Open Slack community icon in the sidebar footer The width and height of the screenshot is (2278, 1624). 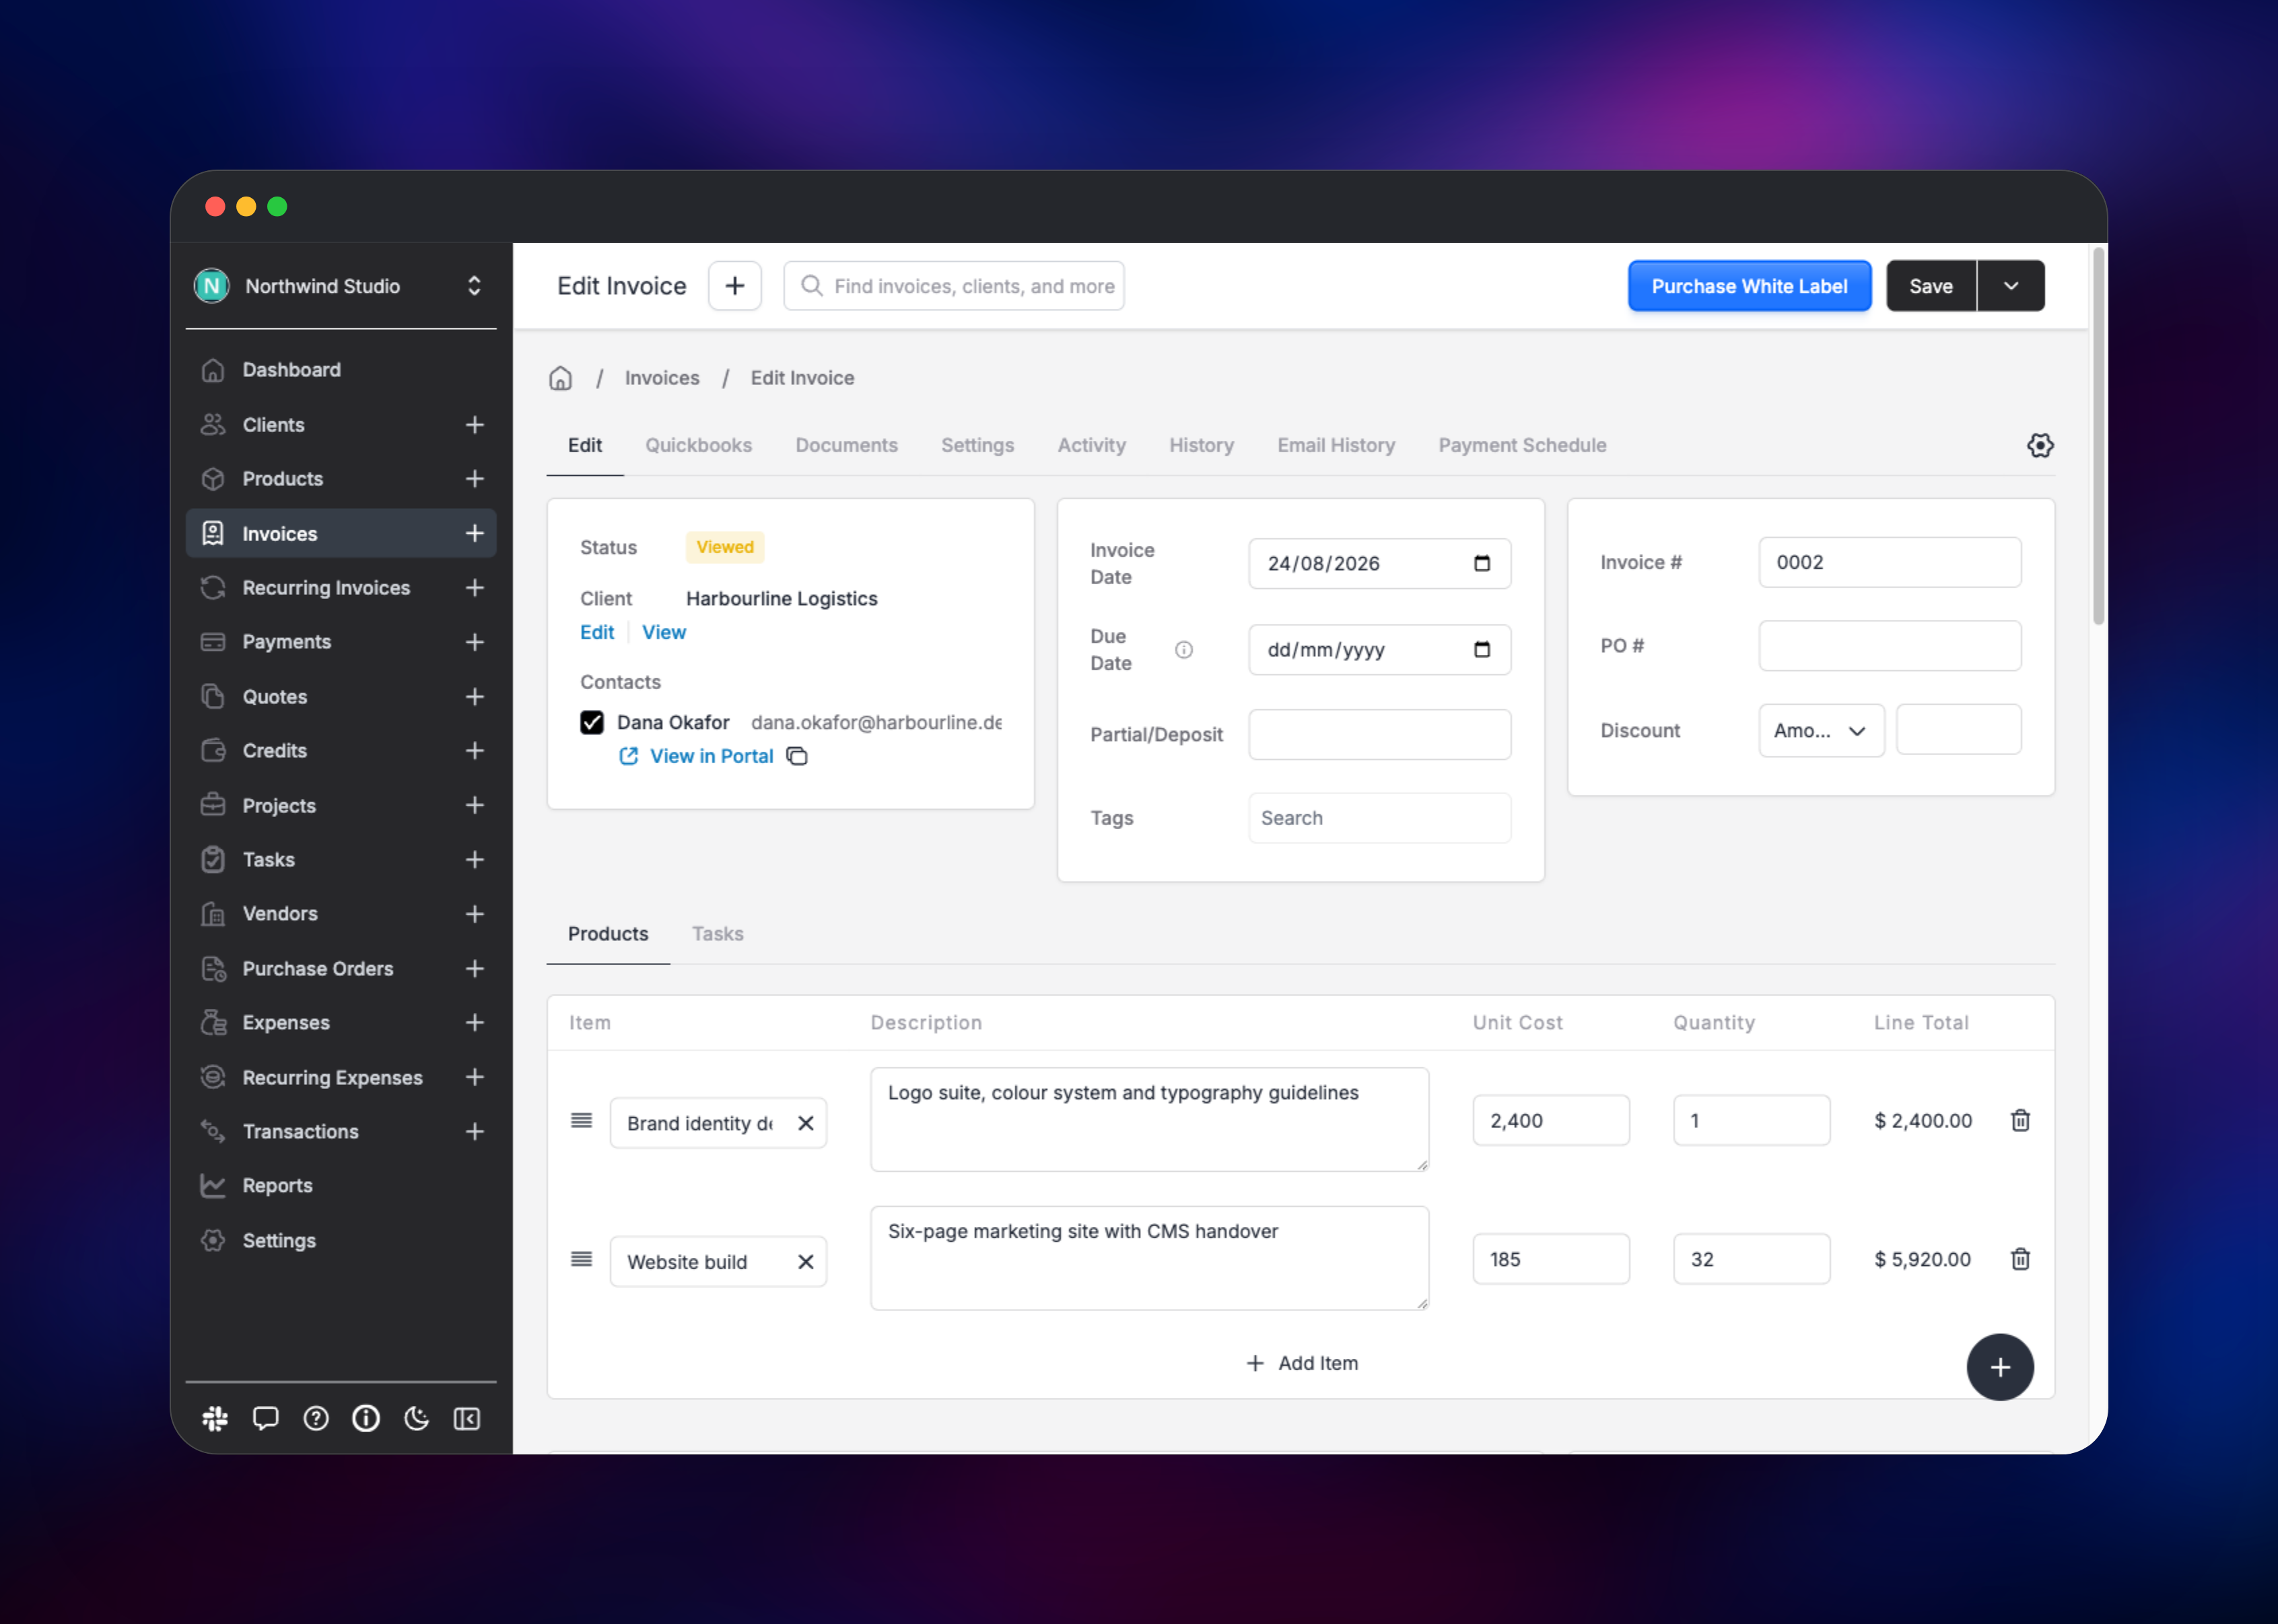click(x=215, y=1418)
